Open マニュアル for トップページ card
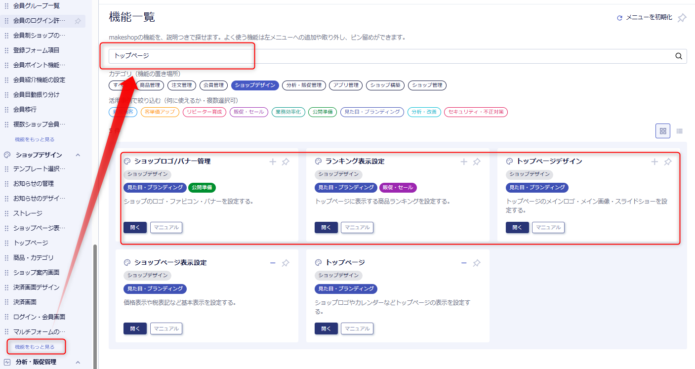695x369 pixels. (357, 329)
